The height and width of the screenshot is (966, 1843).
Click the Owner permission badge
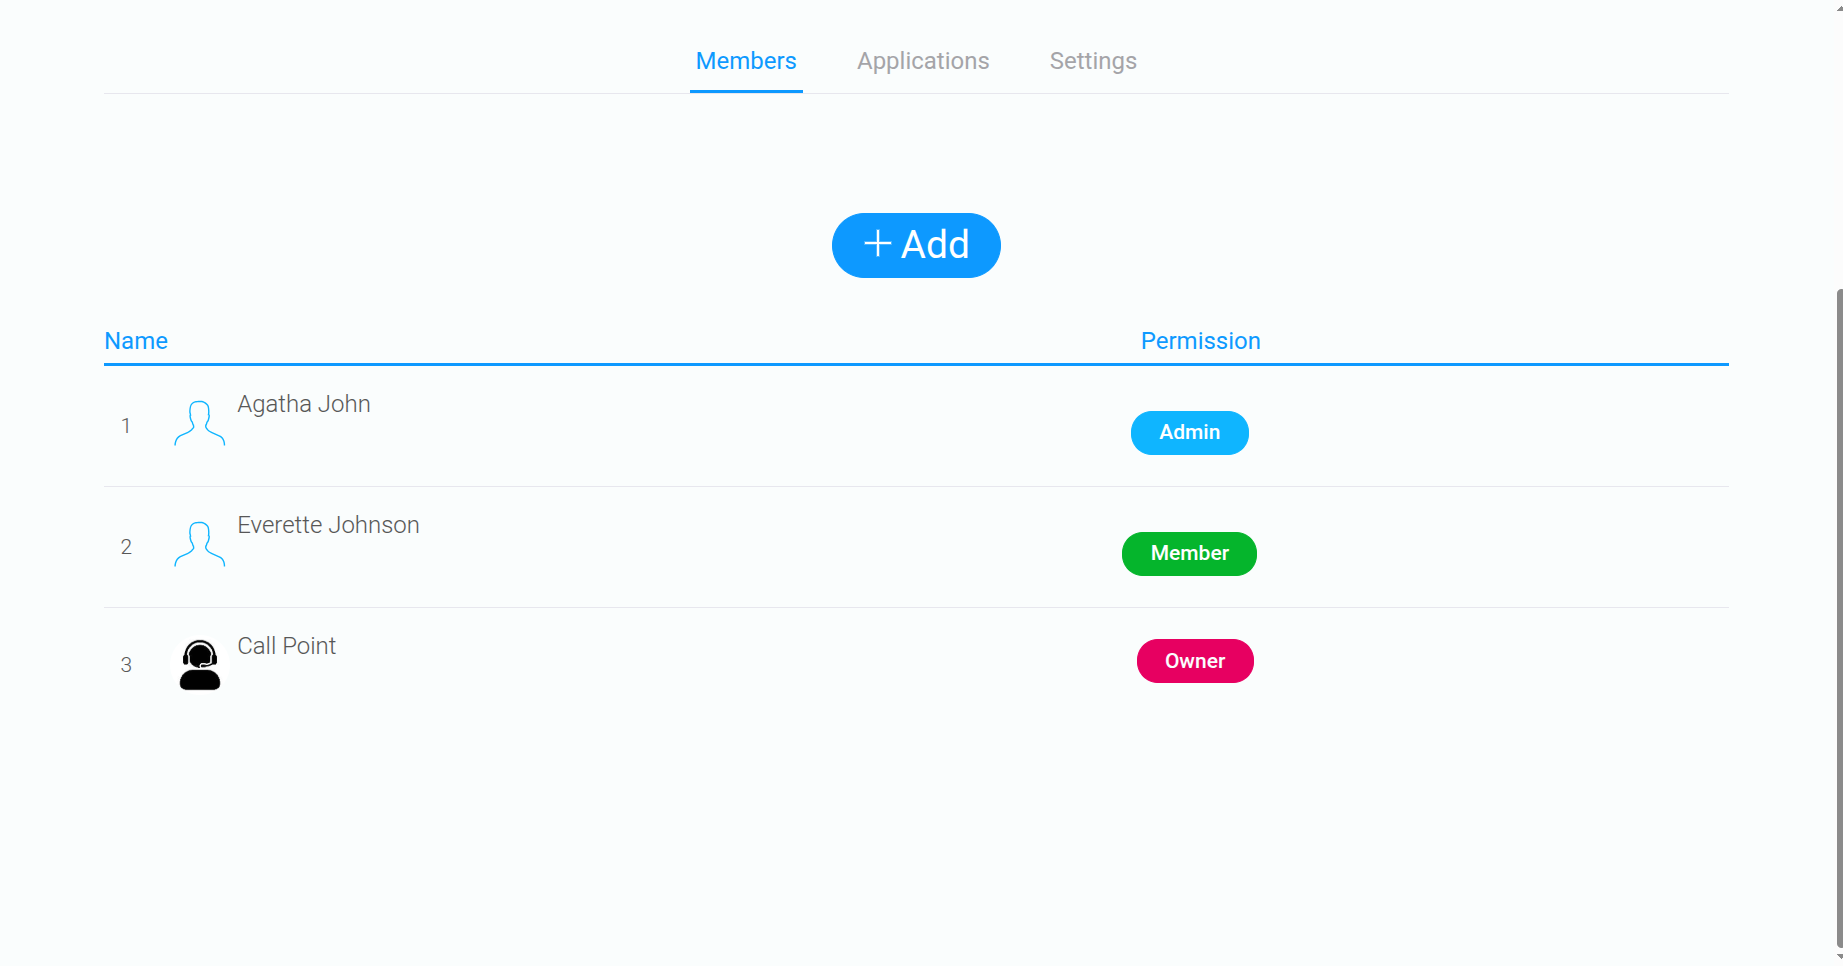(x=1195, y=661)
